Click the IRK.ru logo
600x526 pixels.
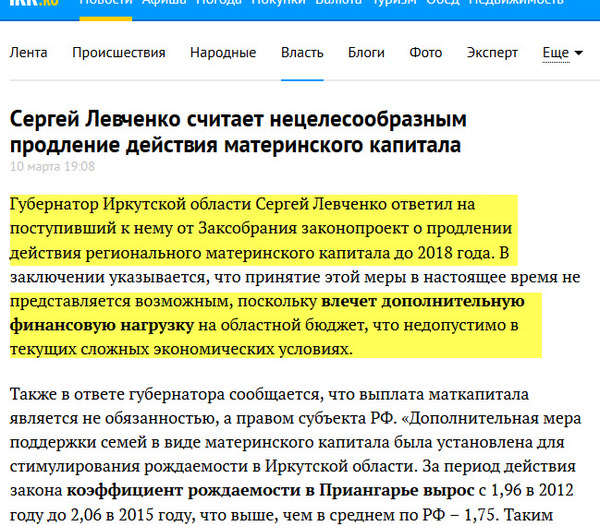tap(32, 5)
